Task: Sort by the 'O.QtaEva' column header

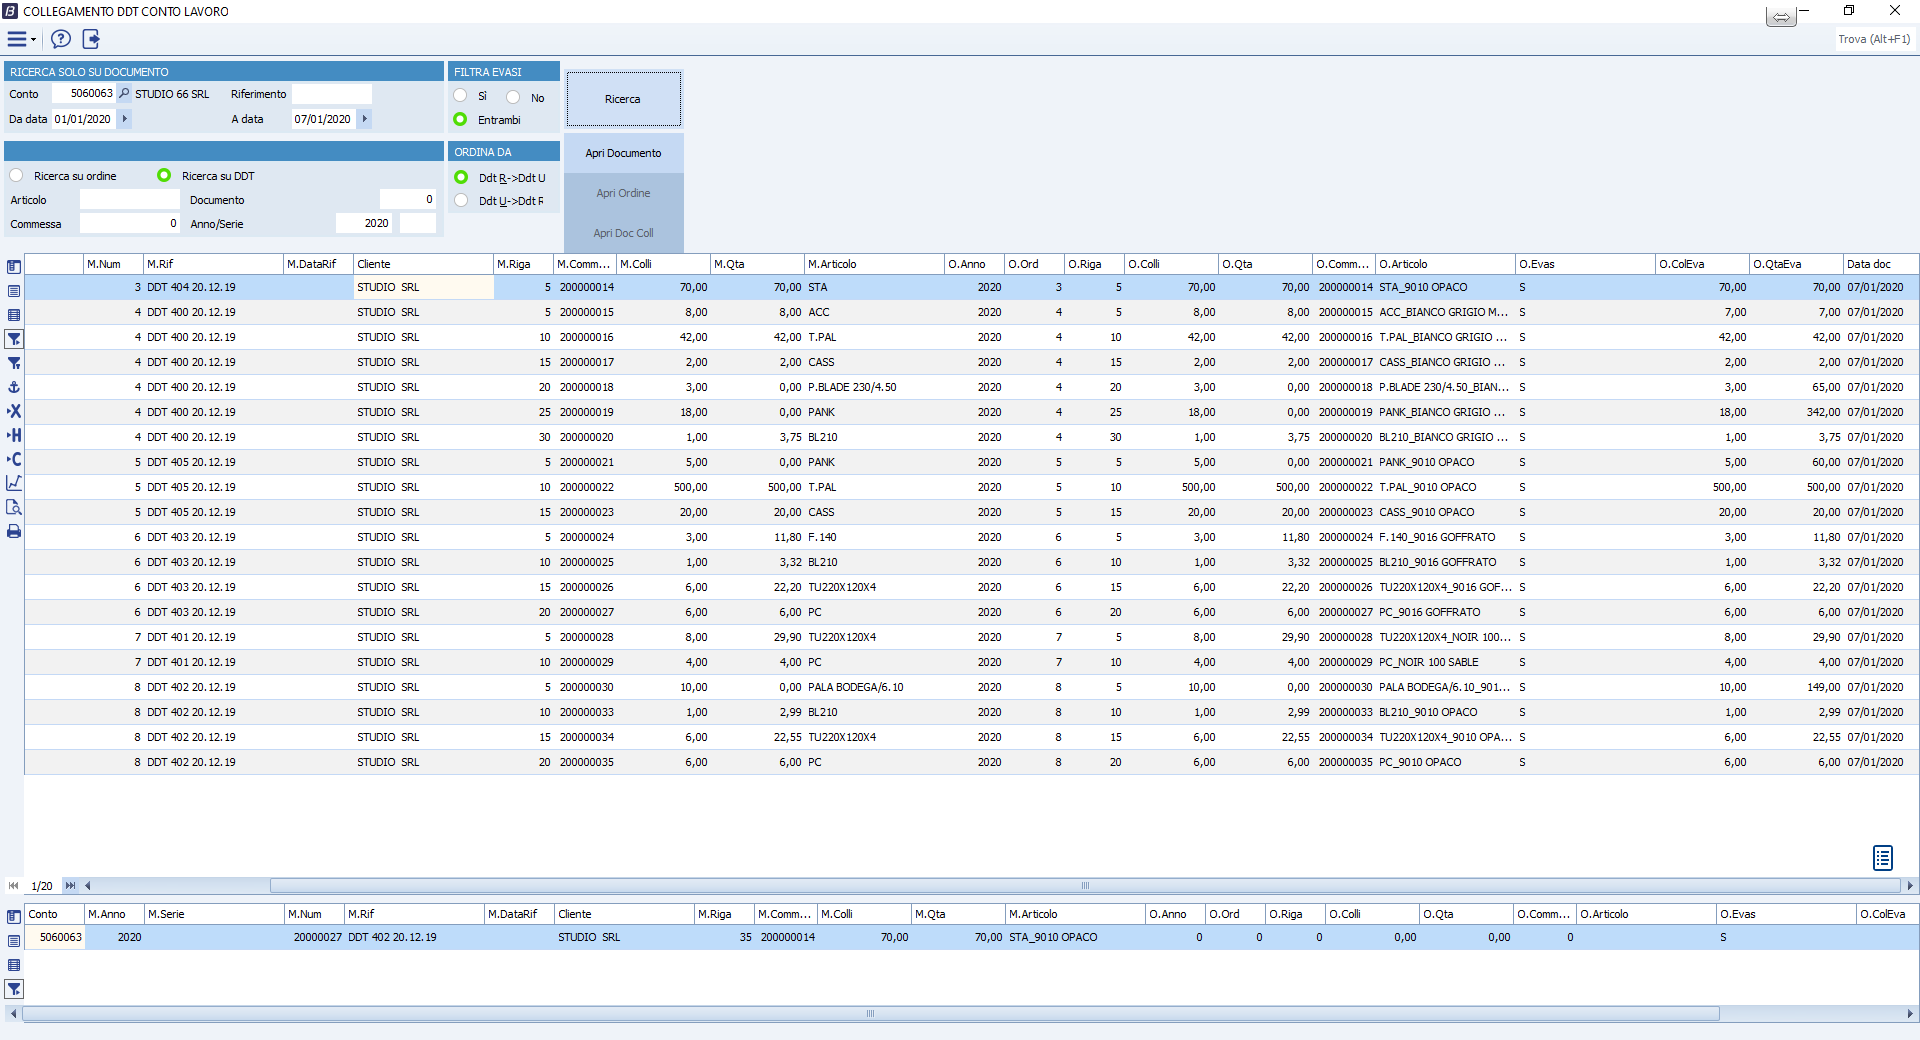Action: 1796,264
